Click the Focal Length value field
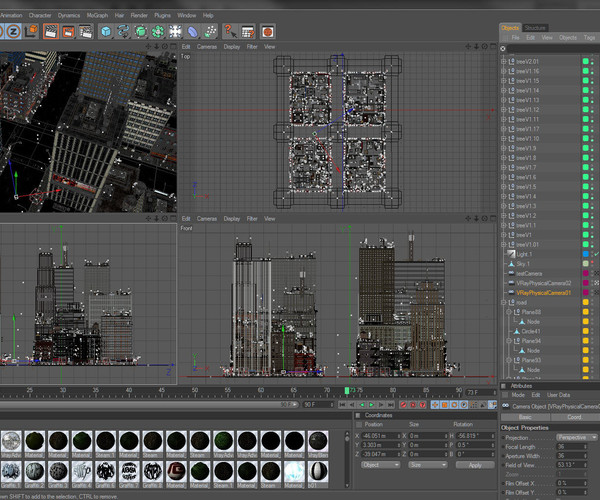This screenshot has height=500, width=600. pyautogui.click(x=571, y=447)
